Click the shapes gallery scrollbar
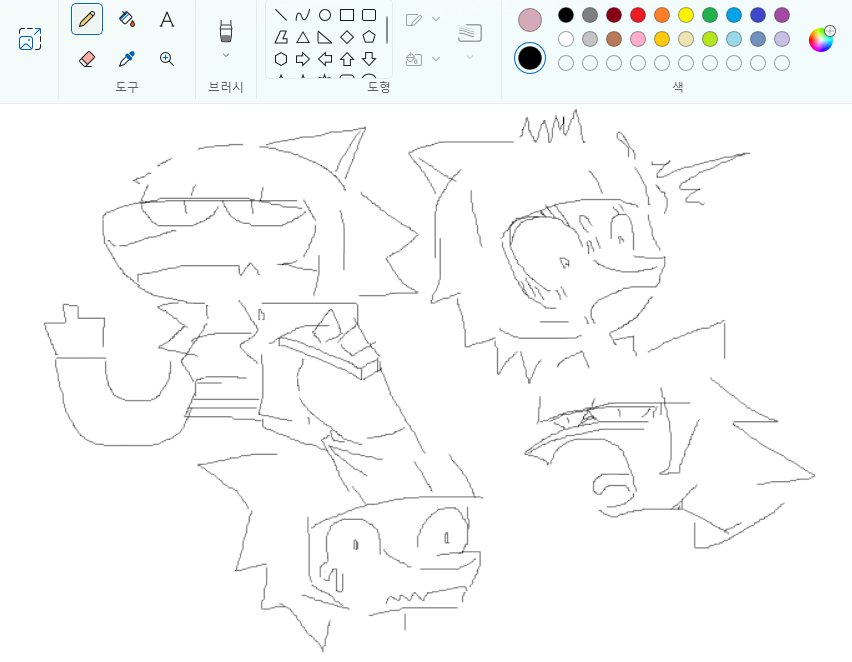 [387, 29]
